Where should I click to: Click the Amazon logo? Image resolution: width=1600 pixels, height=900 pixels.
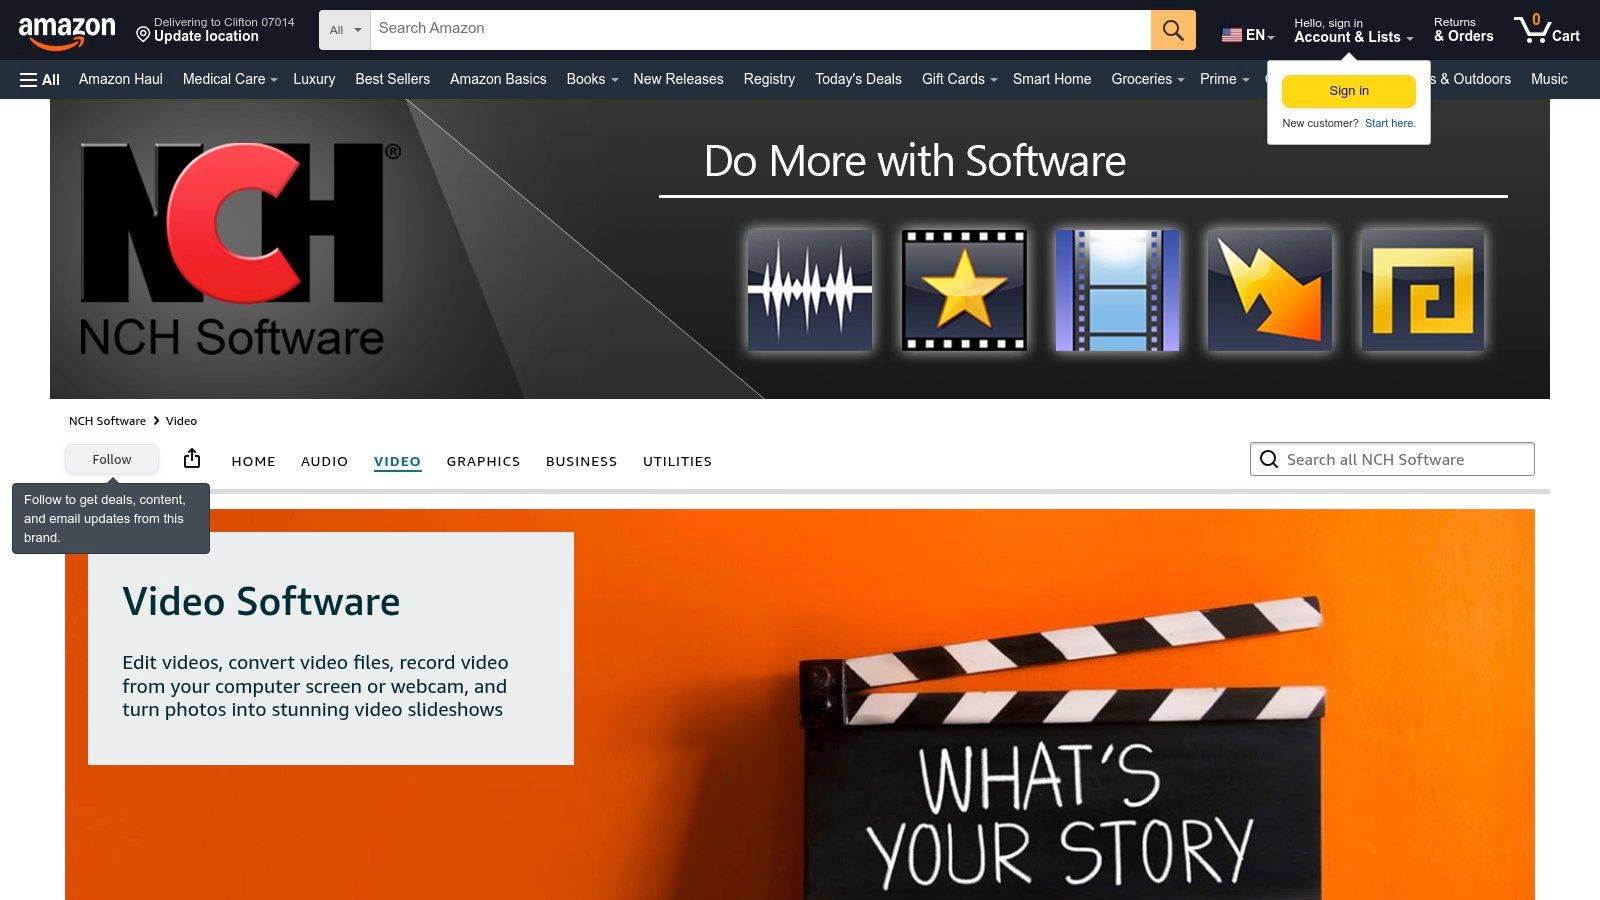(67, 31)
